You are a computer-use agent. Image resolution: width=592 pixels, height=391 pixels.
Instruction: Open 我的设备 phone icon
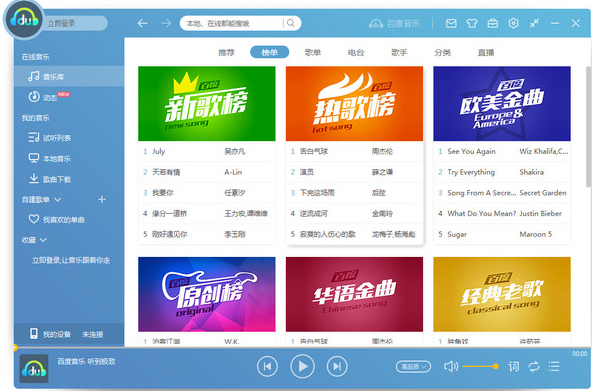34,334
